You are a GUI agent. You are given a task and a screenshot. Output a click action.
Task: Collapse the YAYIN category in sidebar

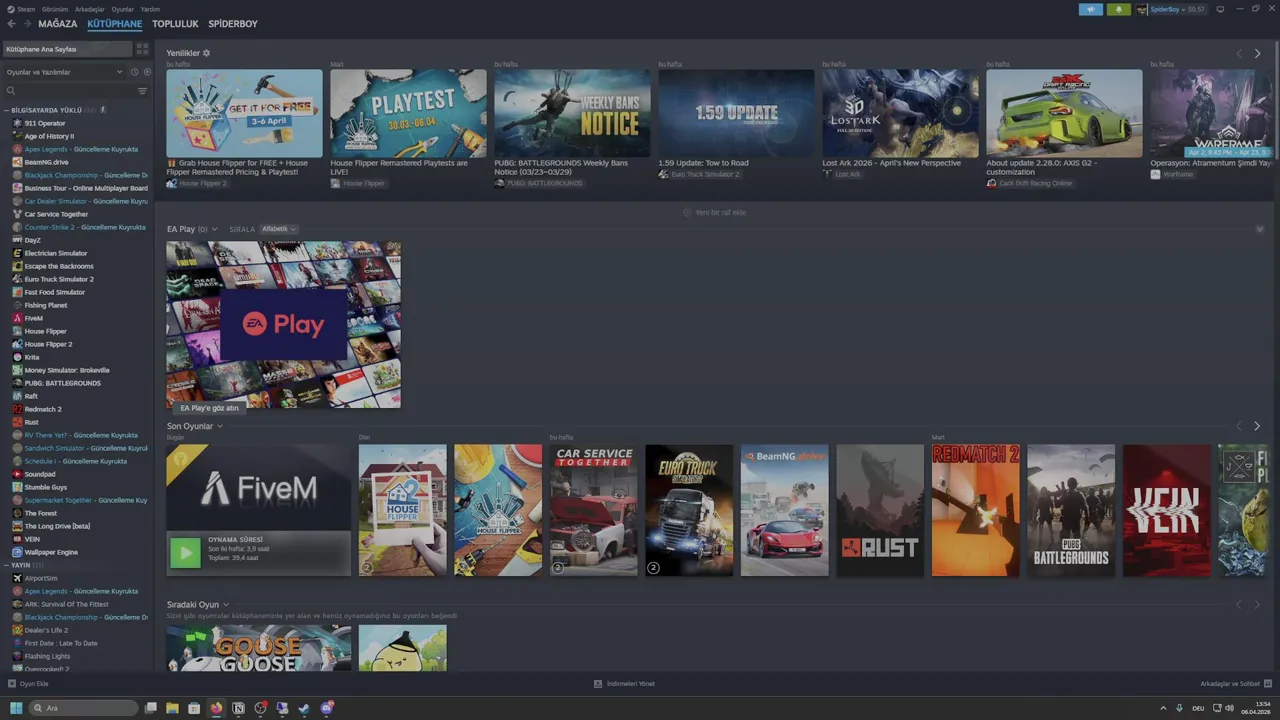(x=7, y=565)
